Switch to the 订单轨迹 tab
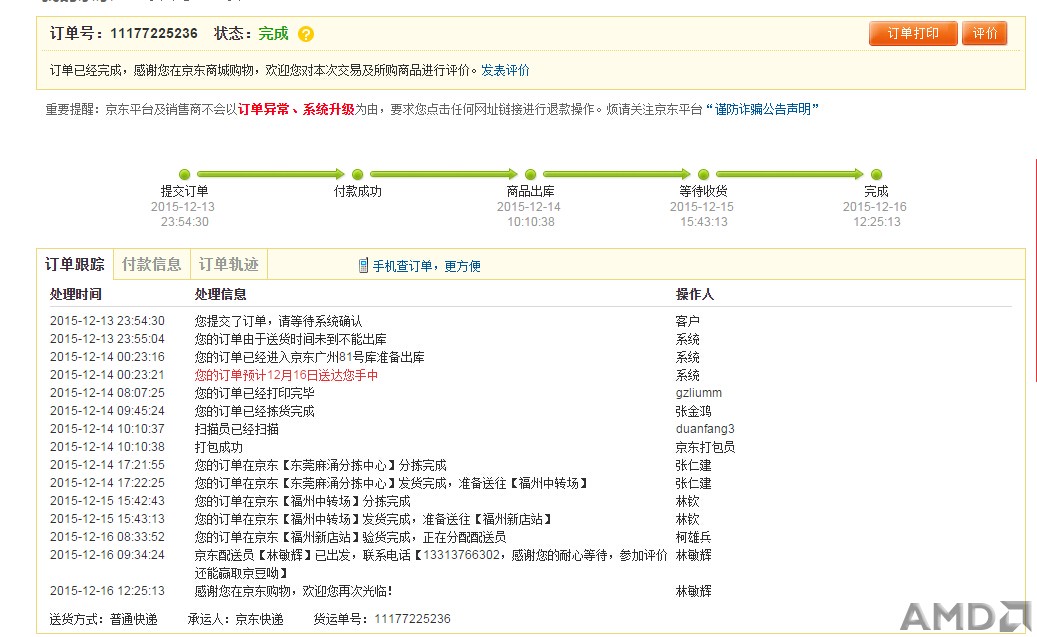1037x637 pixels. [228, 265]
